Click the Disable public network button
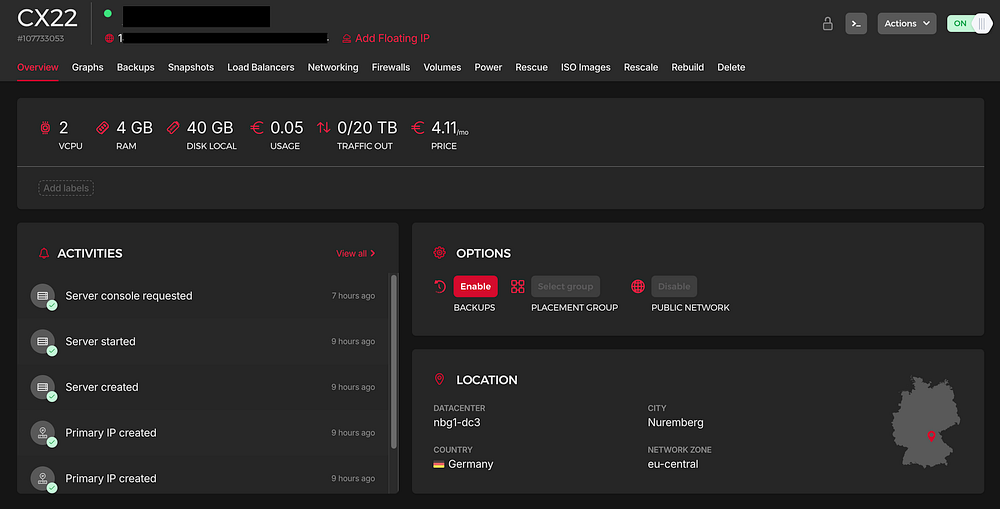This screenshot has height=509, width=1000. 674,286
